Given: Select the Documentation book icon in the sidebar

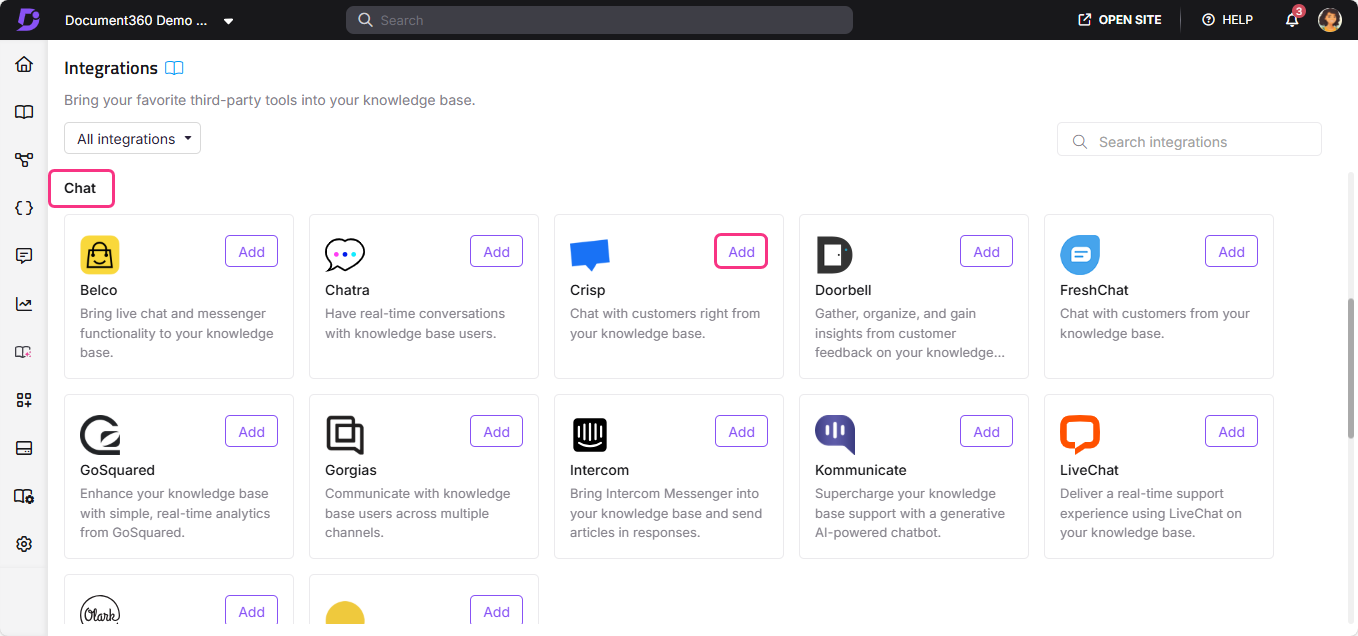Looking at the screenshot, I should click(24, 112).
